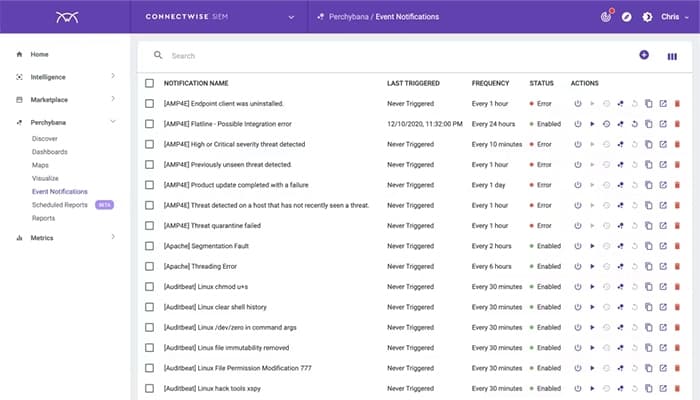
Task: Open Perchybana icon for Linux file immutability removed
Action: [621, 348]
